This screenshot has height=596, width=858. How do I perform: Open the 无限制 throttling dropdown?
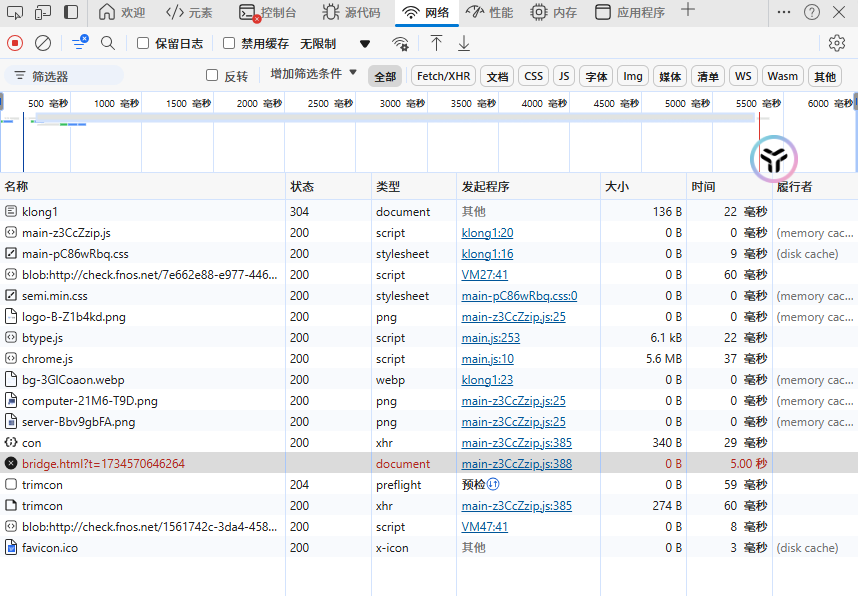coord(335,44)
